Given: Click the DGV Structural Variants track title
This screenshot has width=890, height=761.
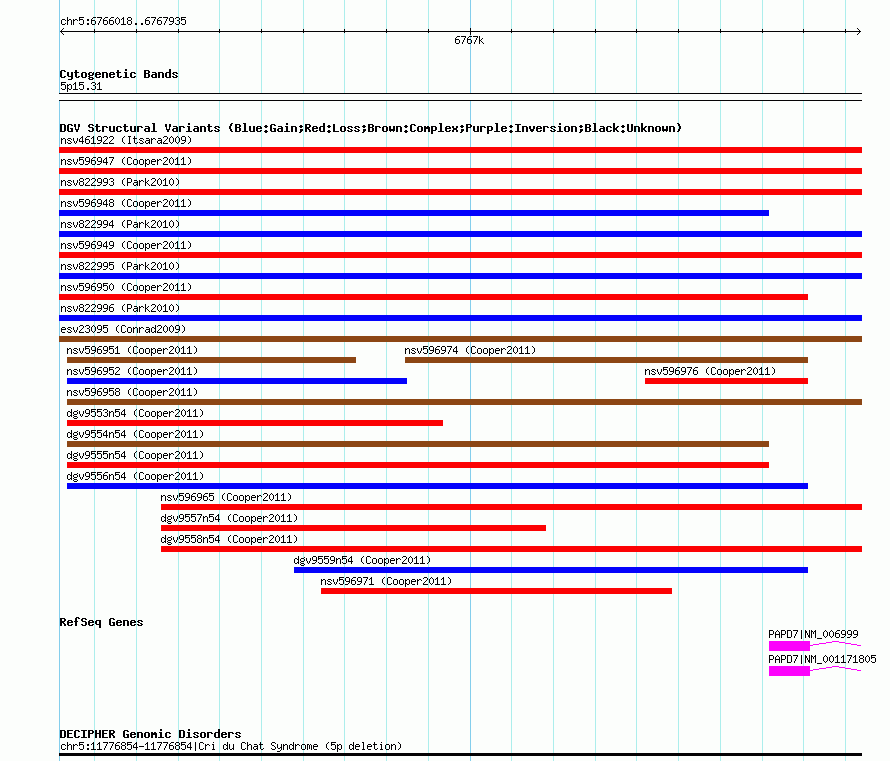Looking at the screenshot, I should click(371, 128).
